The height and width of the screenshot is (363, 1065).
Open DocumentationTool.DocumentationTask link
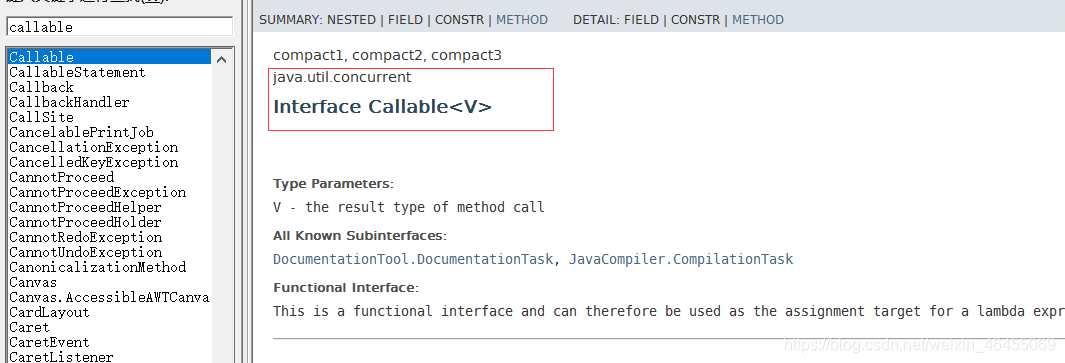[413, 259]
